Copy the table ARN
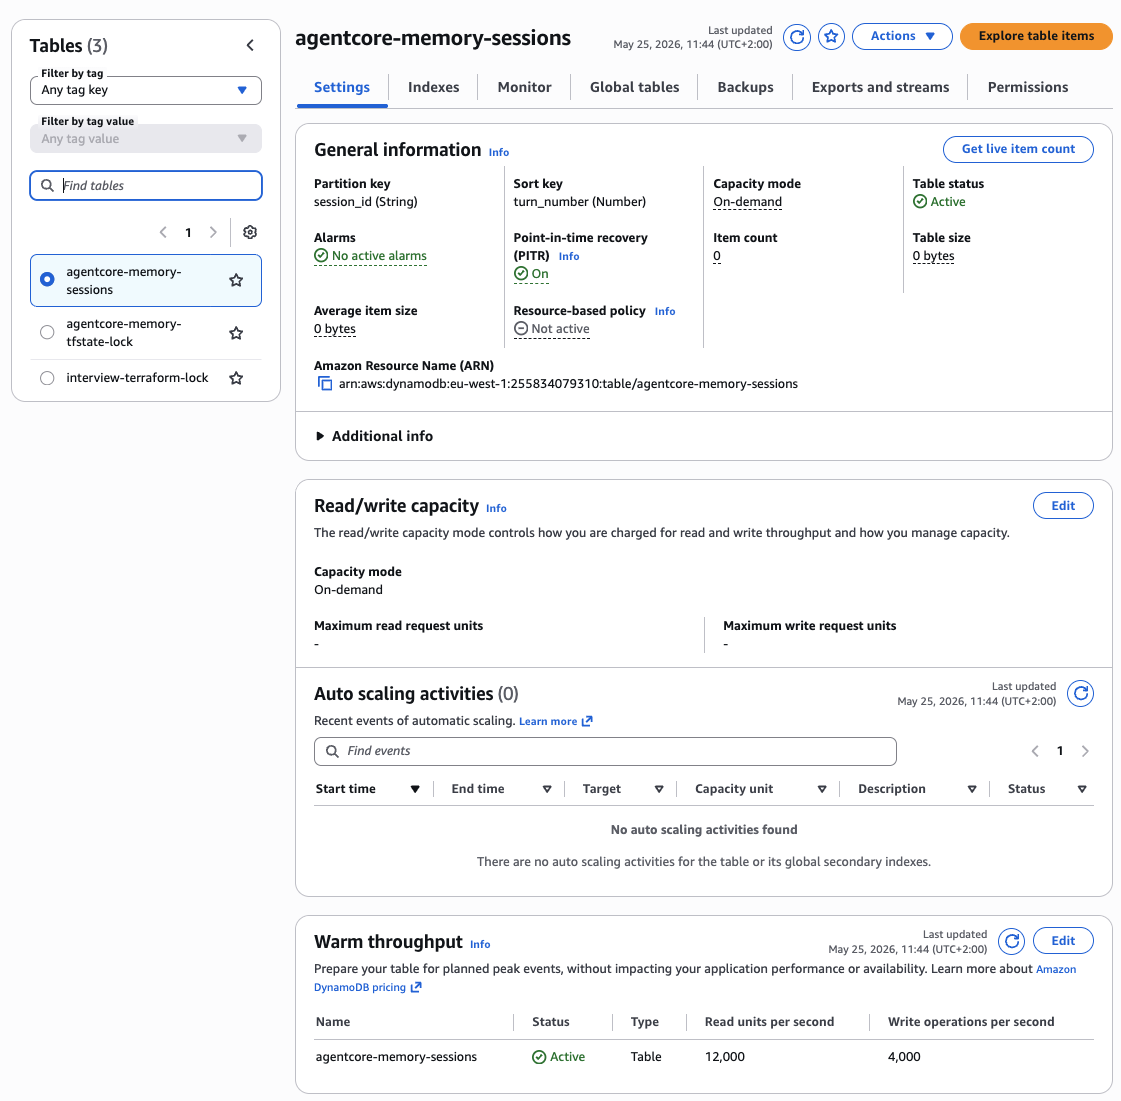Screen dimensions: 1121x1101 325,384
